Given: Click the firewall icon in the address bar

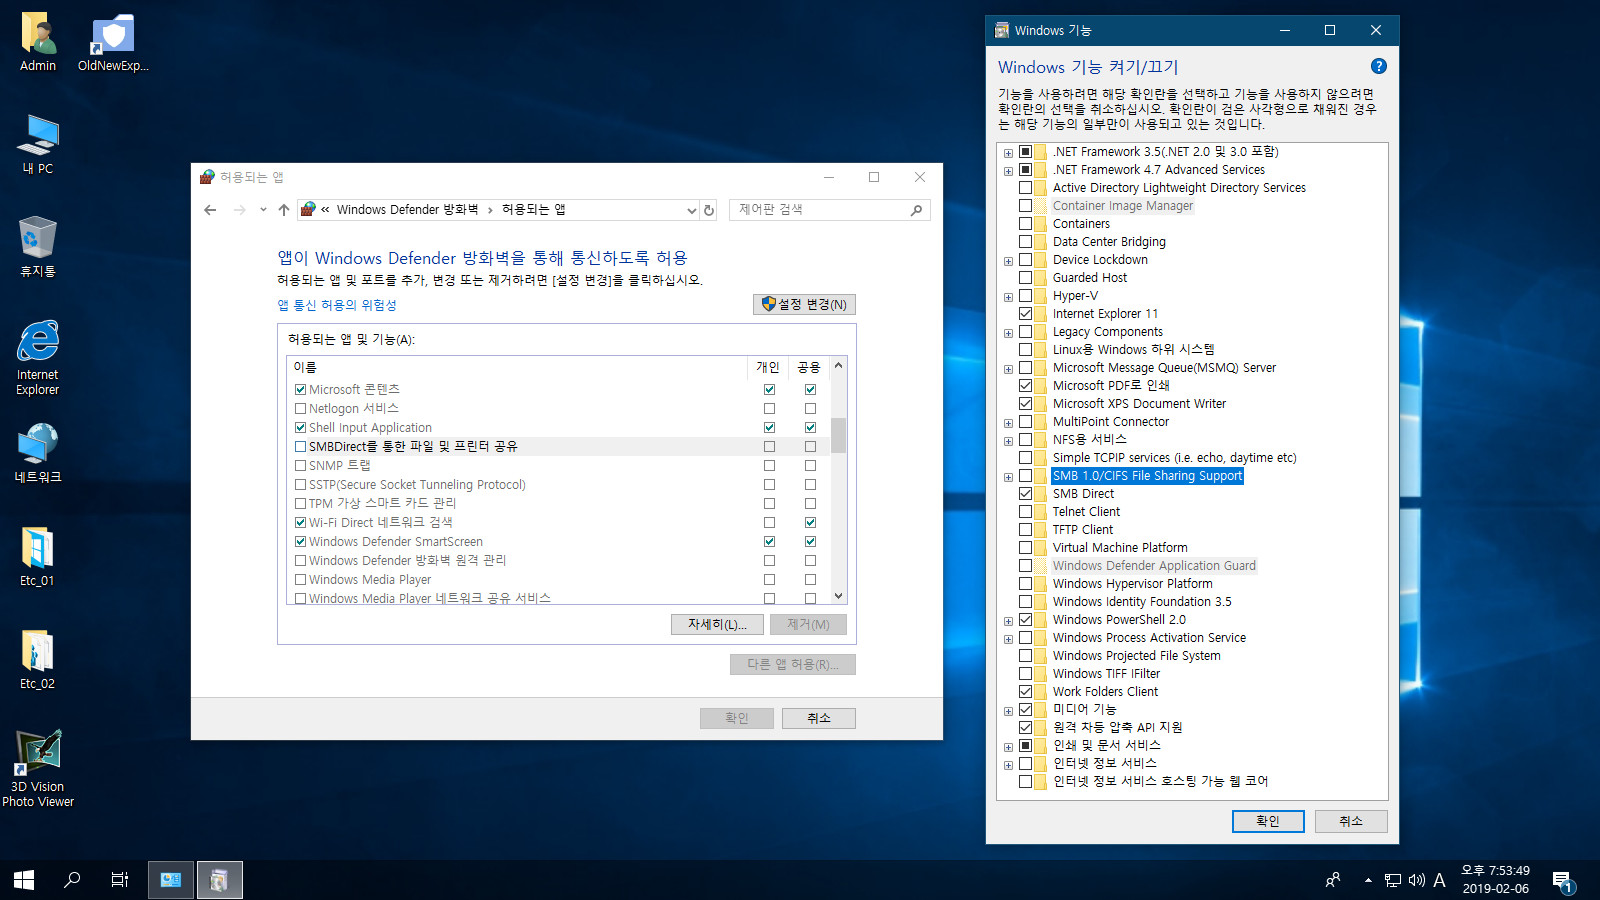Looking at the screenshot, I should click(x=308, y=209).
